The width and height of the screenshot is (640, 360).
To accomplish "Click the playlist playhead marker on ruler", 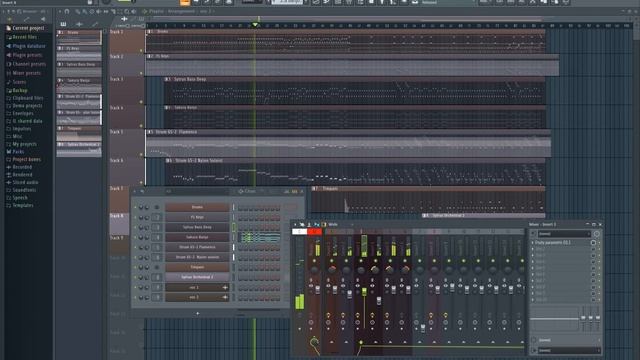I will click(255, 25).
